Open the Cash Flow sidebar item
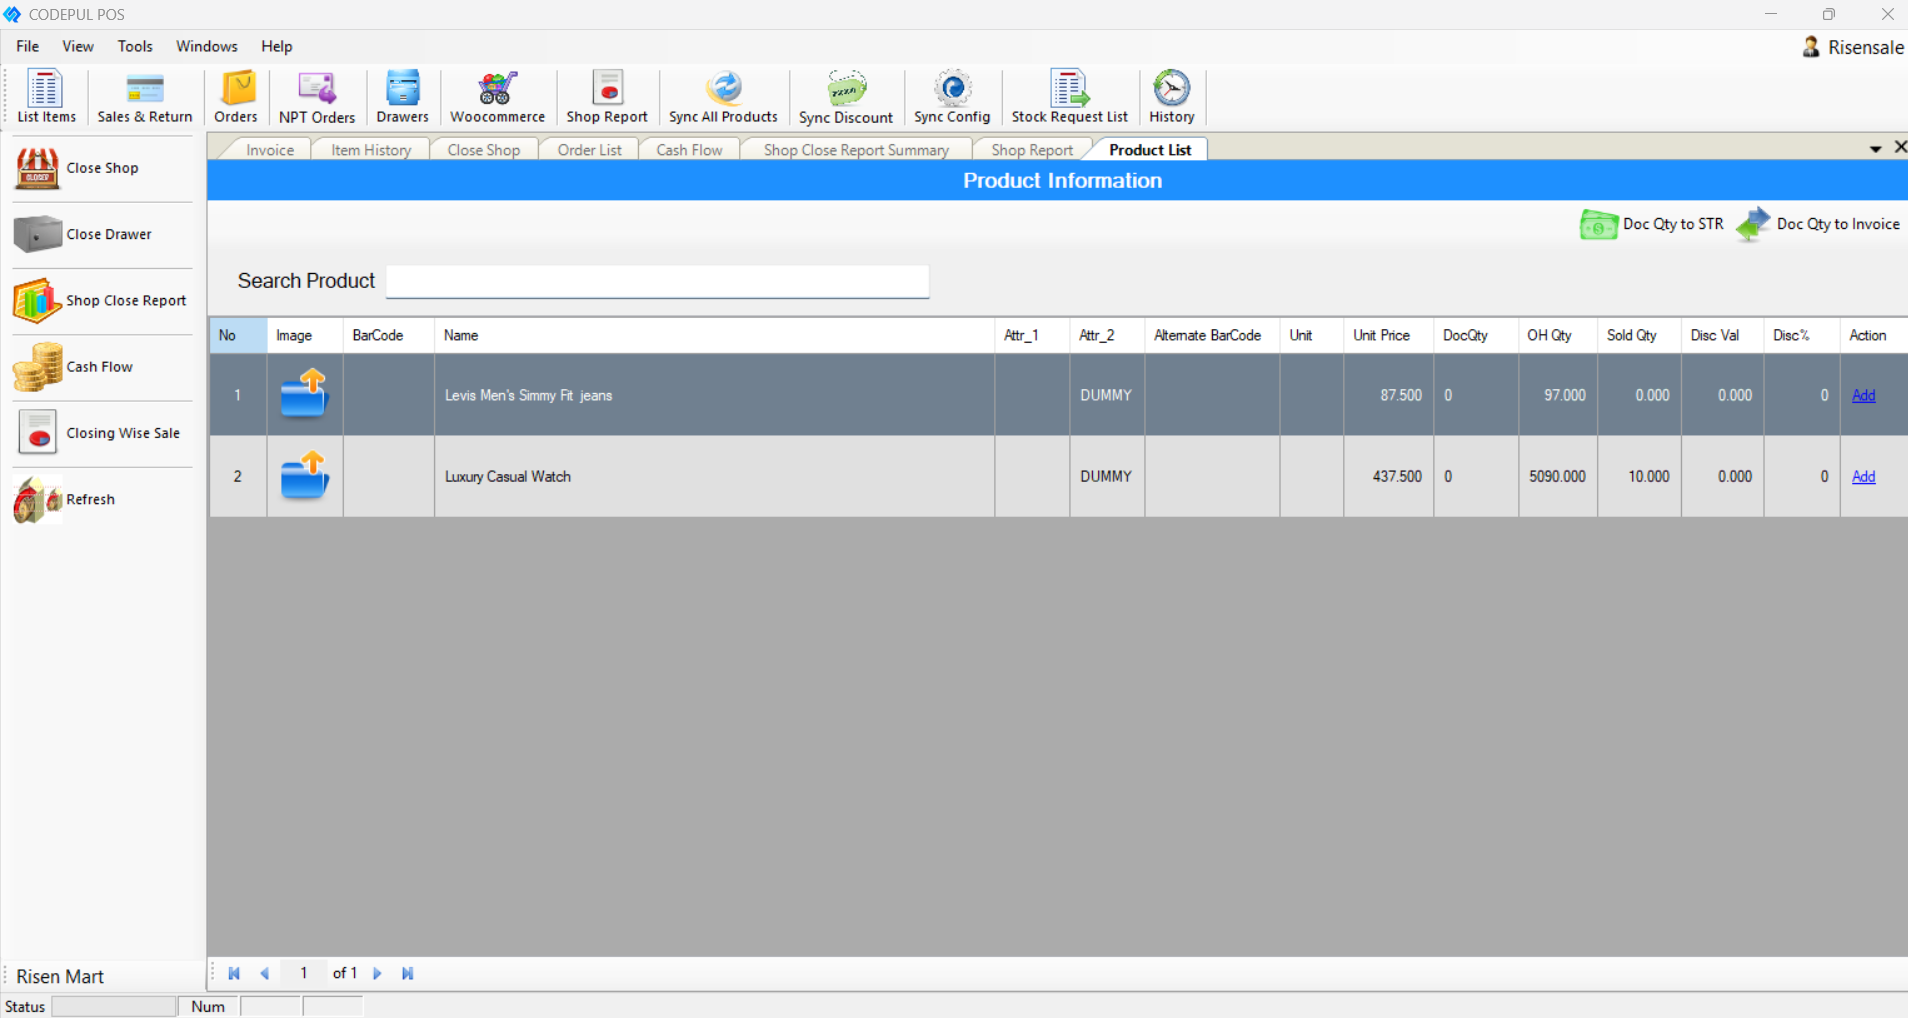Image resolution: width=1908 pixels, height=1018 pixels. click(x=99, y=366)
